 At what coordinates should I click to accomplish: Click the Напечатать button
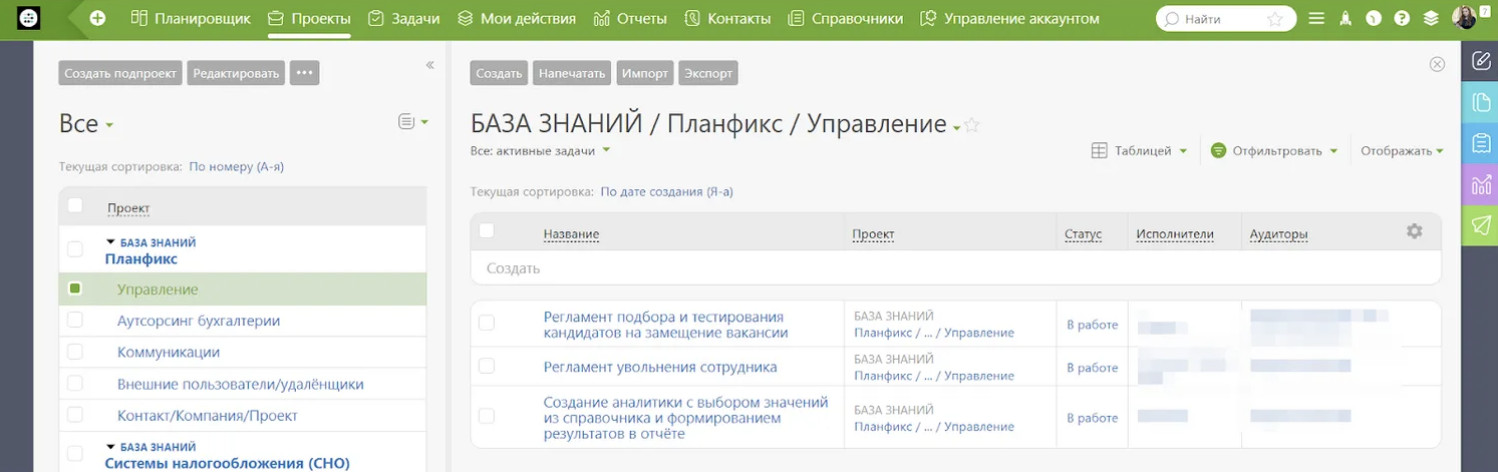click(x=572, y=73)
